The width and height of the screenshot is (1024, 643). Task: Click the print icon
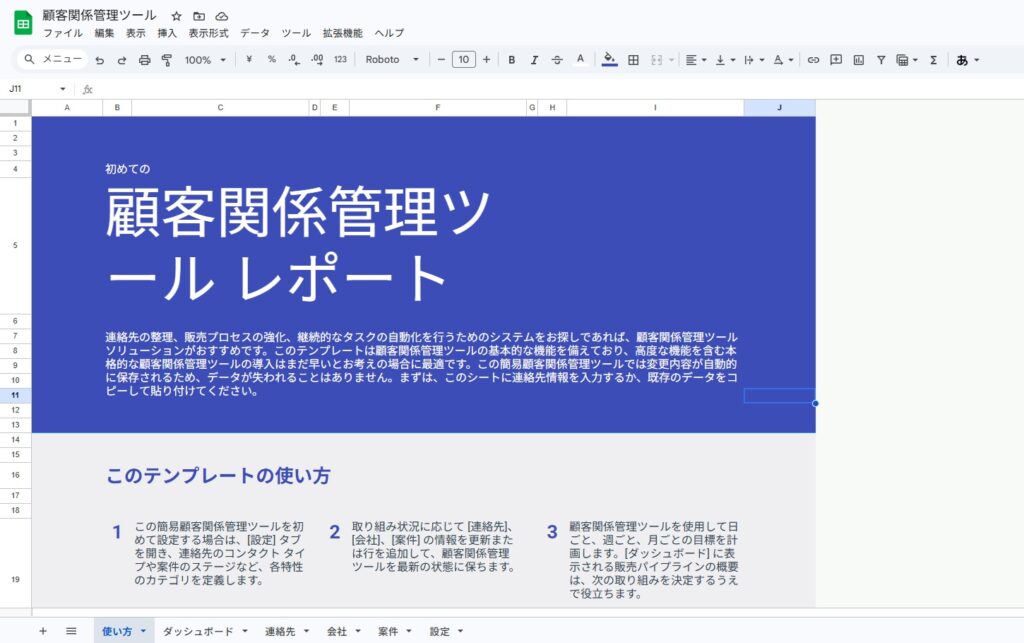coord(144,60)
